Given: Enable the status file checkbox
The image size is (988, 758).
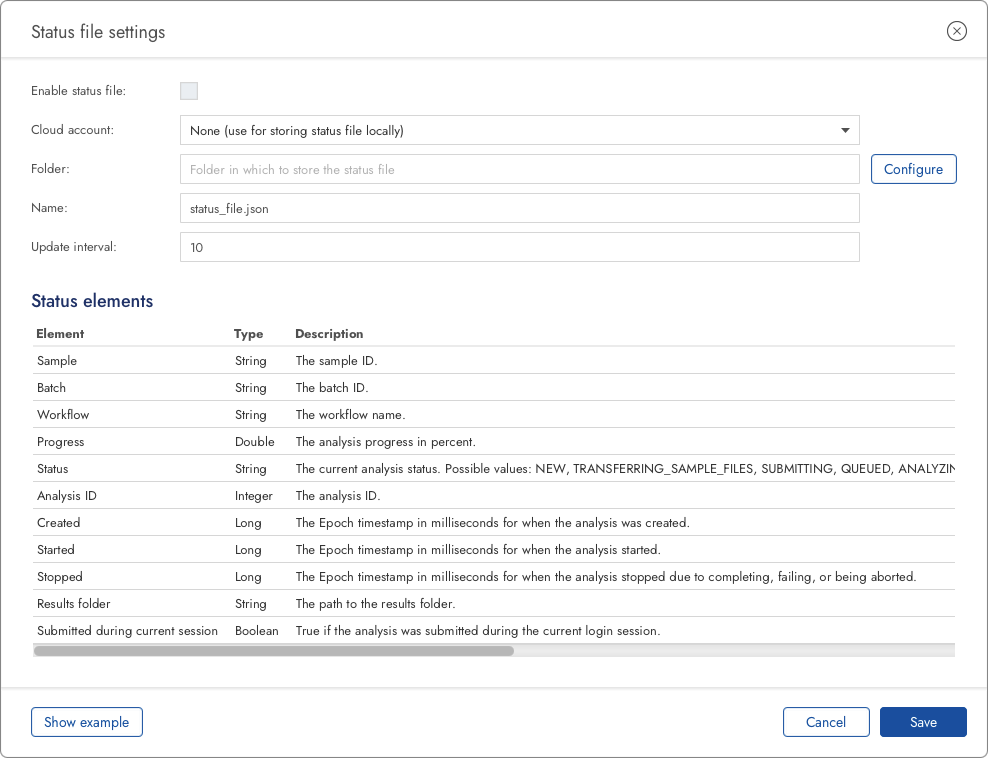Looking at the screenshot, I should (189, 91).
